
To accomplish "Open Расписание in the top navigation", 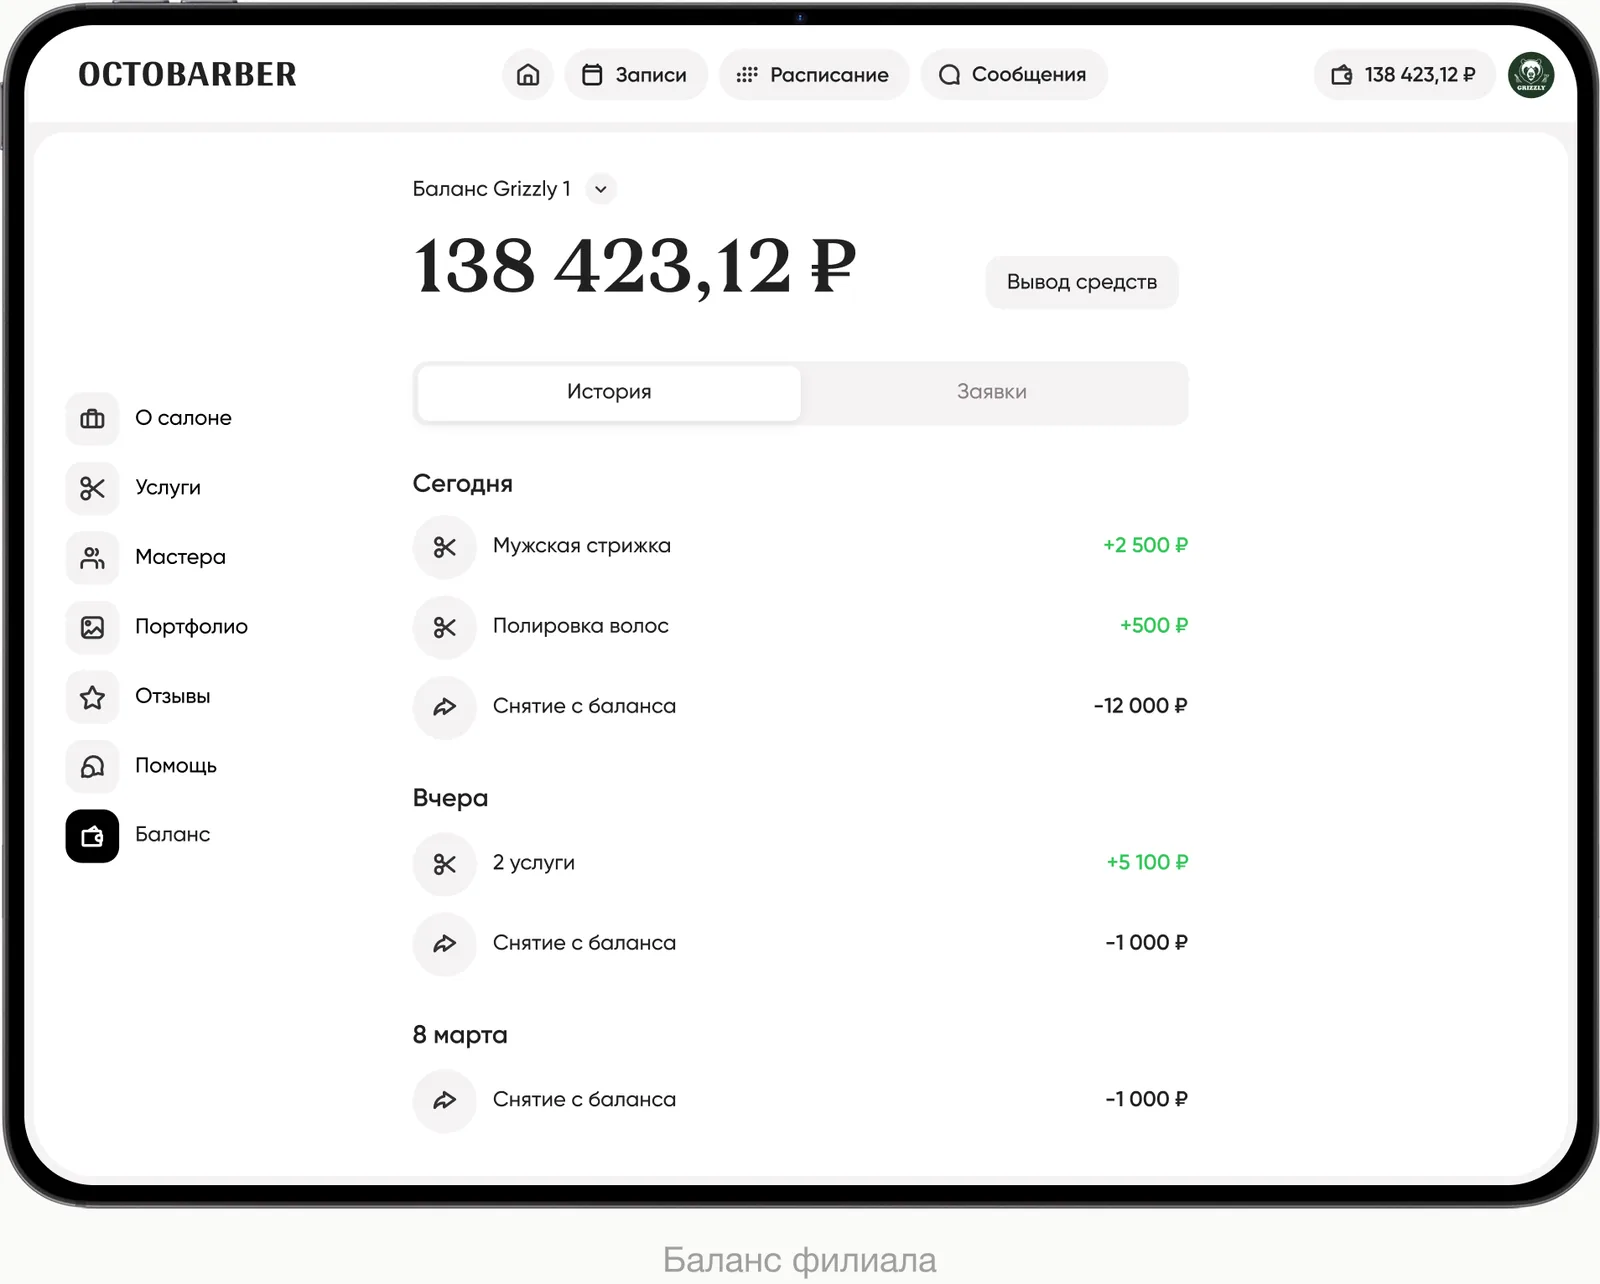I will click(x=813, y=75).
